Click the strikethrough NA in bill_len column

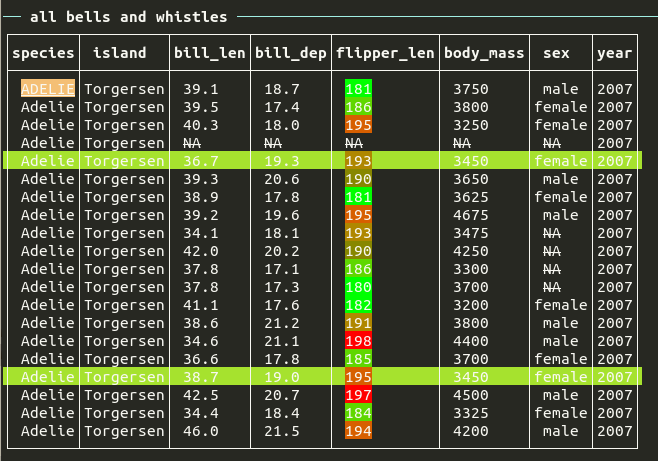(192, 143)
